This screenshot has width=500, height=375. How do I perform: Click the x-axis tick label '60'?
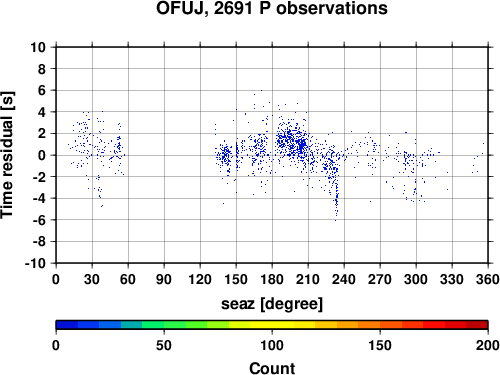(128, 279)
